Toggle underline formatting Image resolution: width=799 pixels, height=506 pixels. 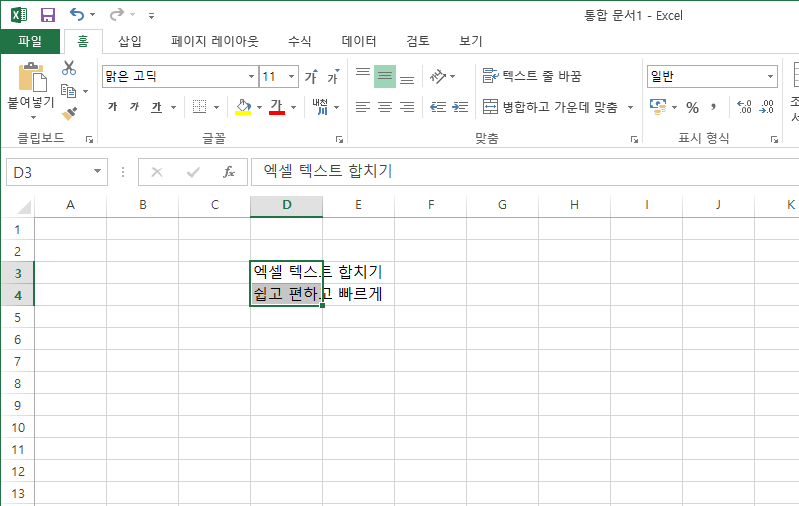(x=156, y=106)
